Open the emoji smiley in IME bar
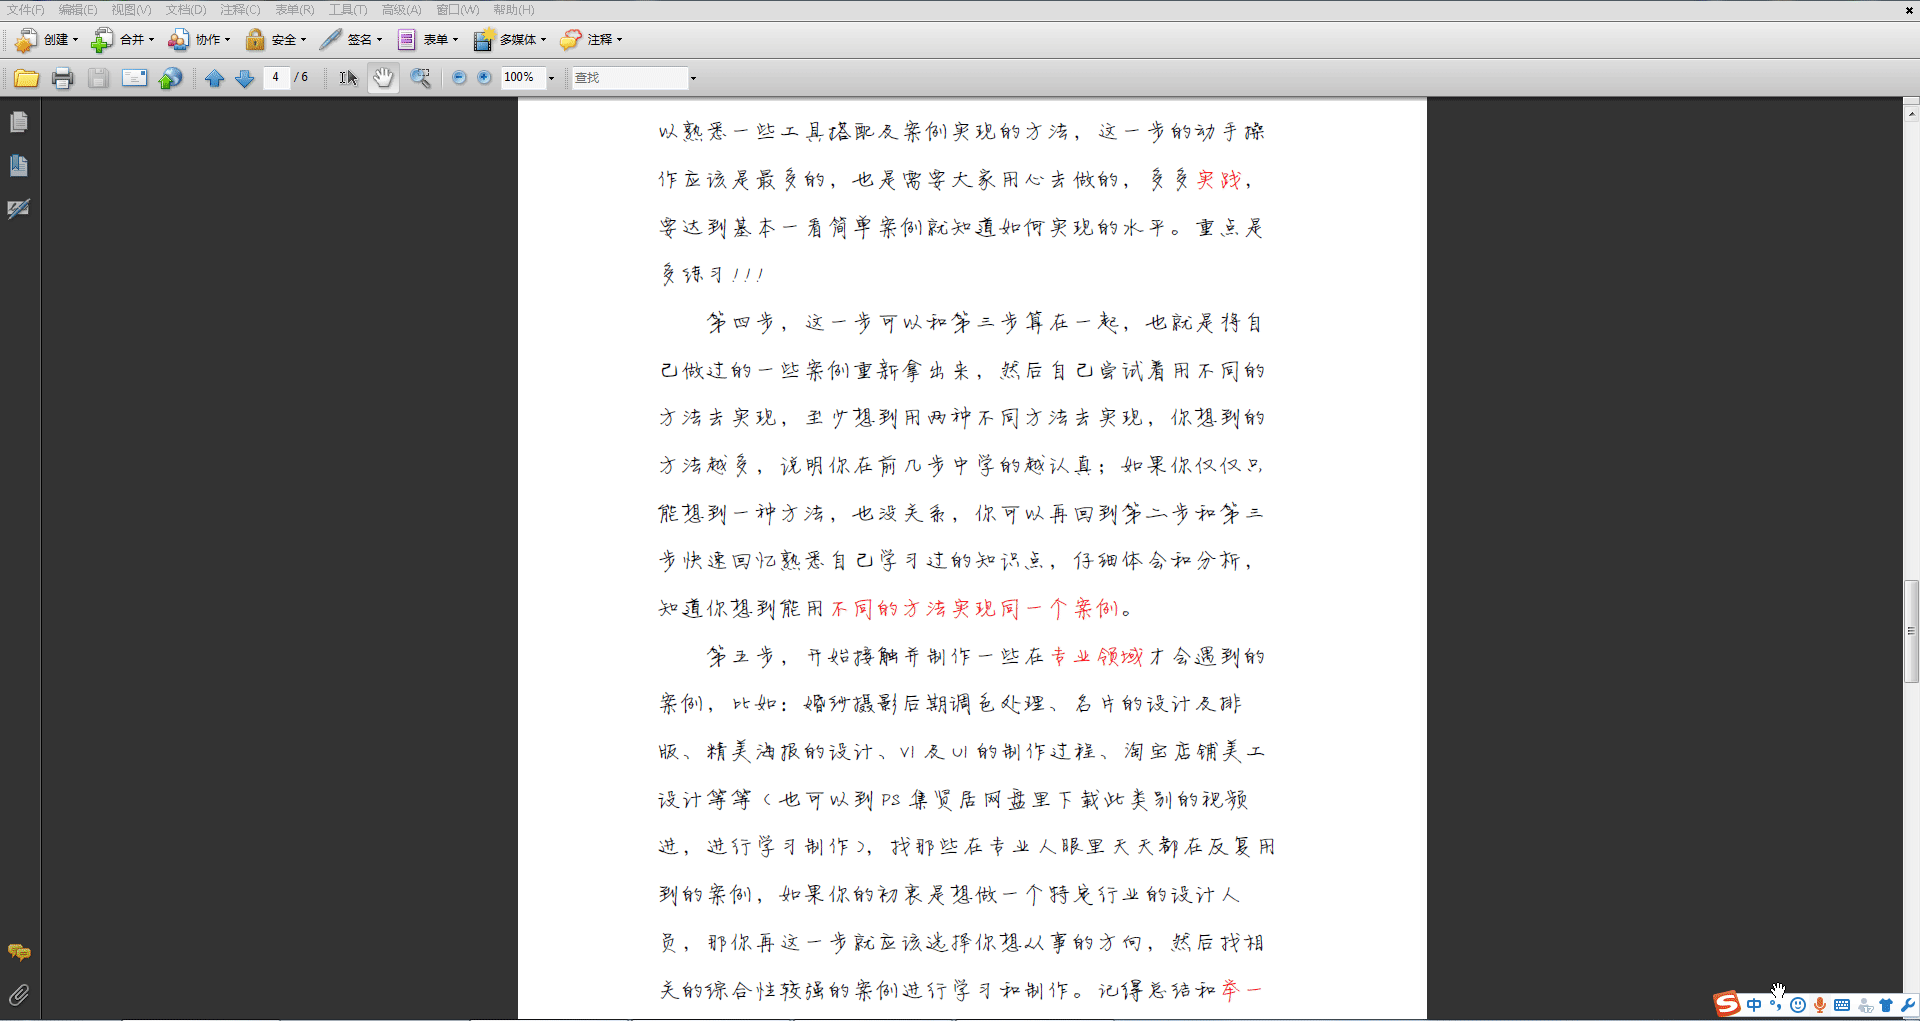This screenshot has width=1920, height=1021. pos(1798,1005)
